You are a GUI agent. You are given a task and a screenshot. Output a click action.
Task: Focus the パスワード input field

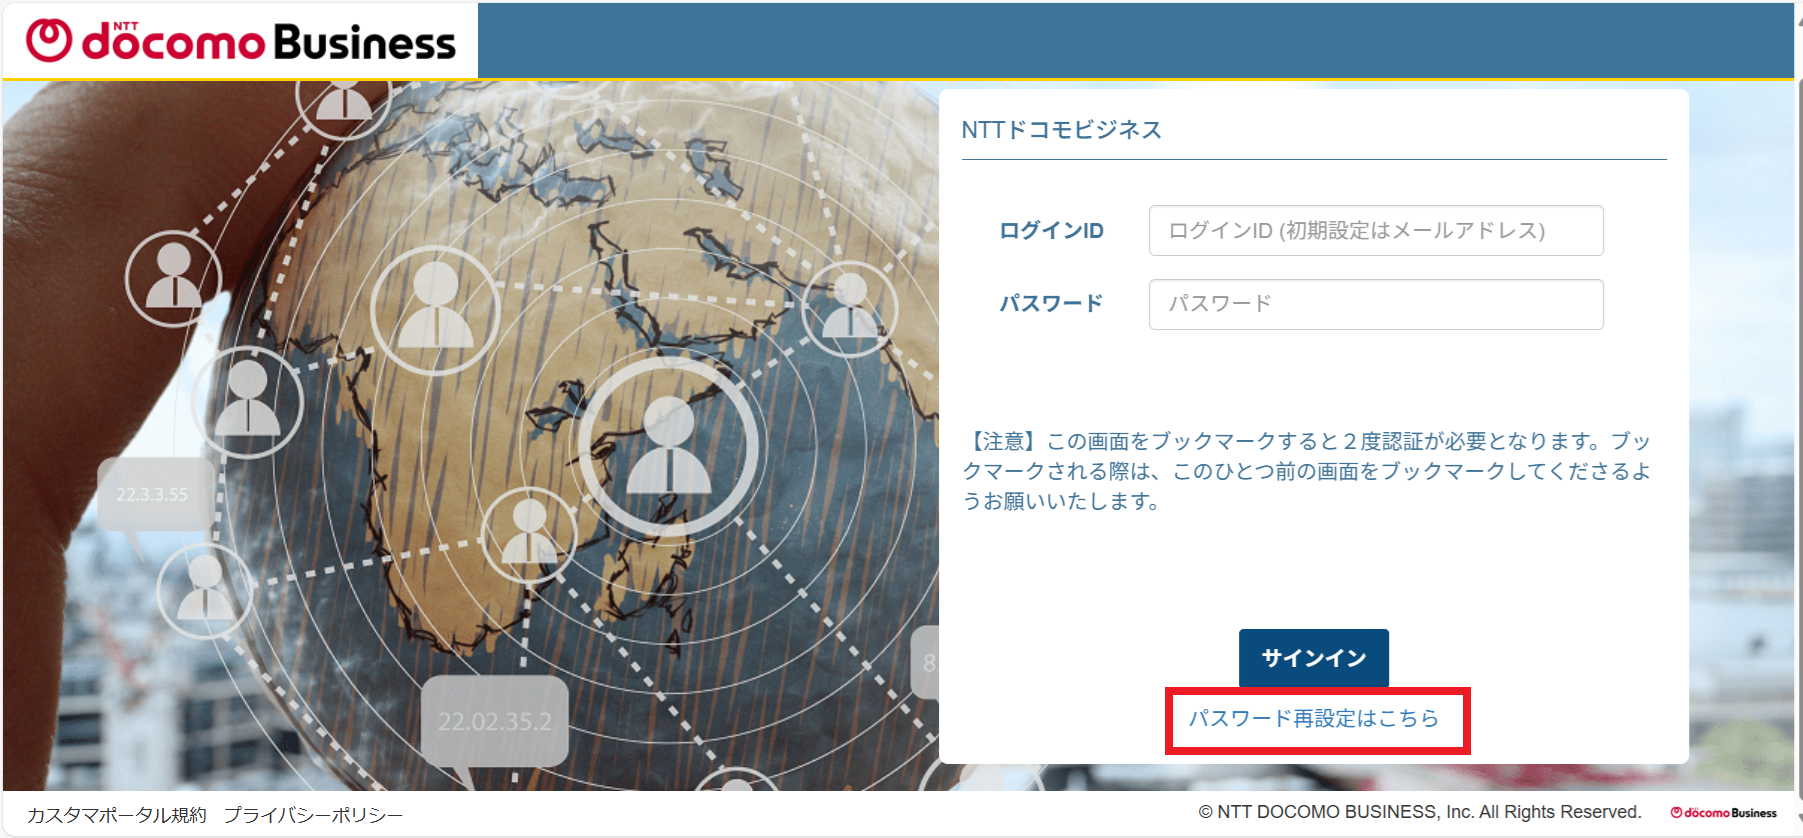[1376, 304]
